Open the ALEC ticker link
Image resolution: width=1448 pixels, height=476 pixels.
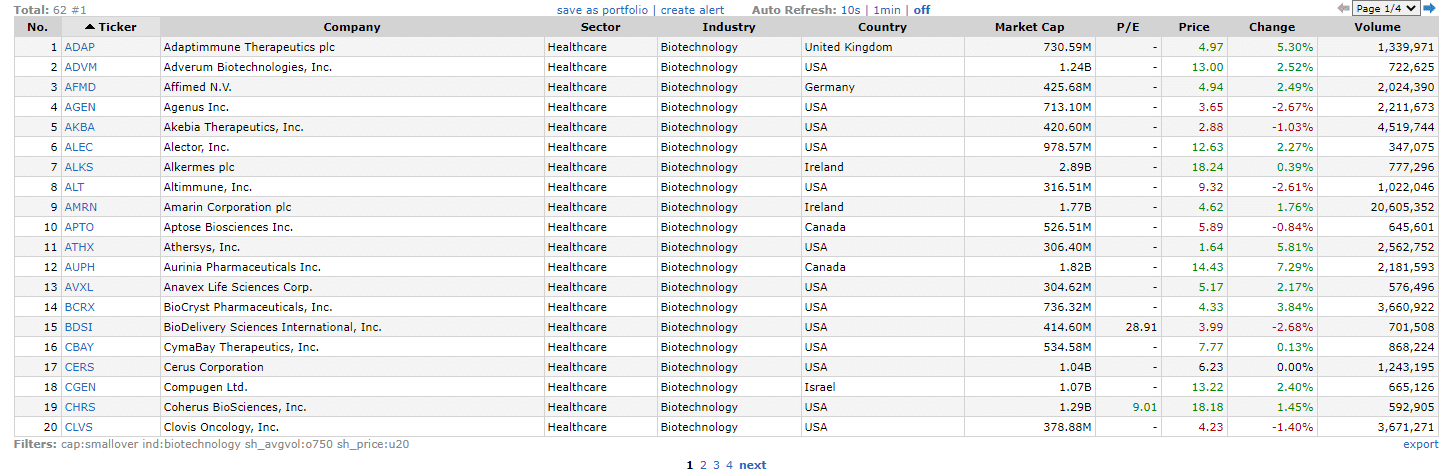tap(78, 147)
